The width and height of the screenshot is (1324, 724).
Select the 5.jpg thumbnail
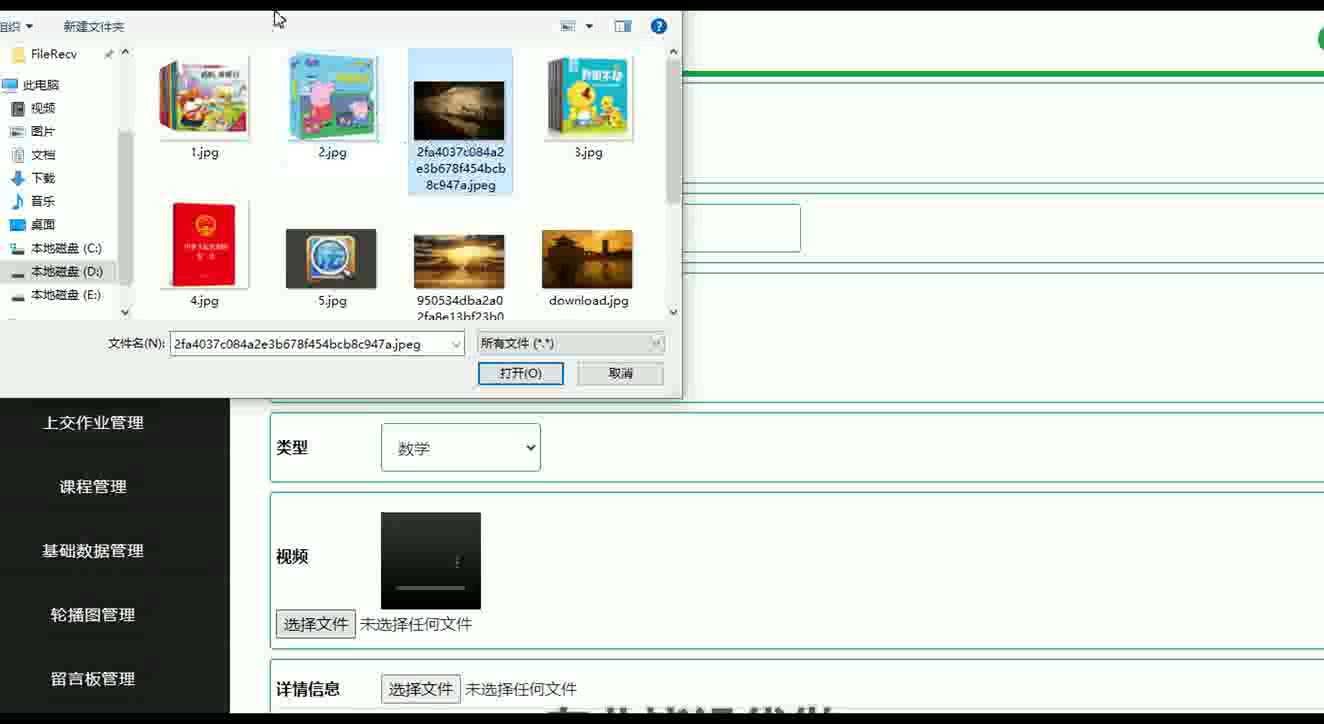click(x=331, y=259)
